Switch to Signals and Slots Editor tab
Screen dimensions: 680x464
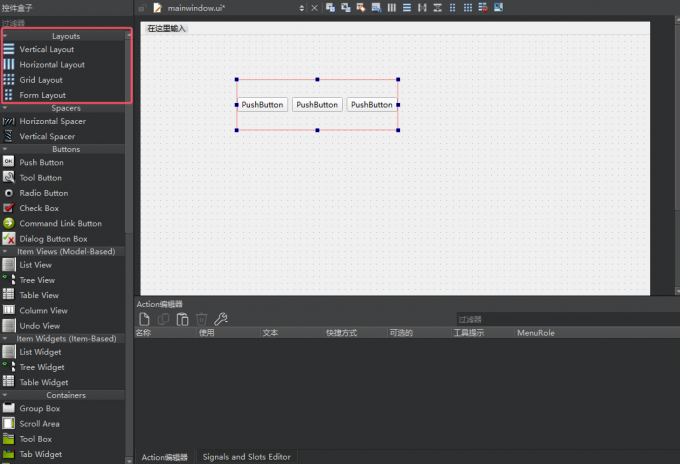point(246,457)
